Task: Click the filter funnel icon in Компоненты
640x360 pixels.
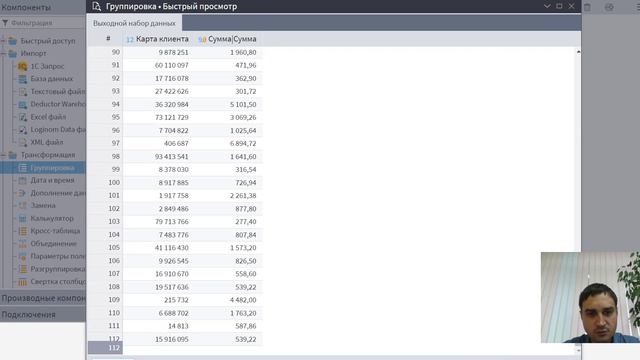Action: pyautogui.click(x=5, y=23)
